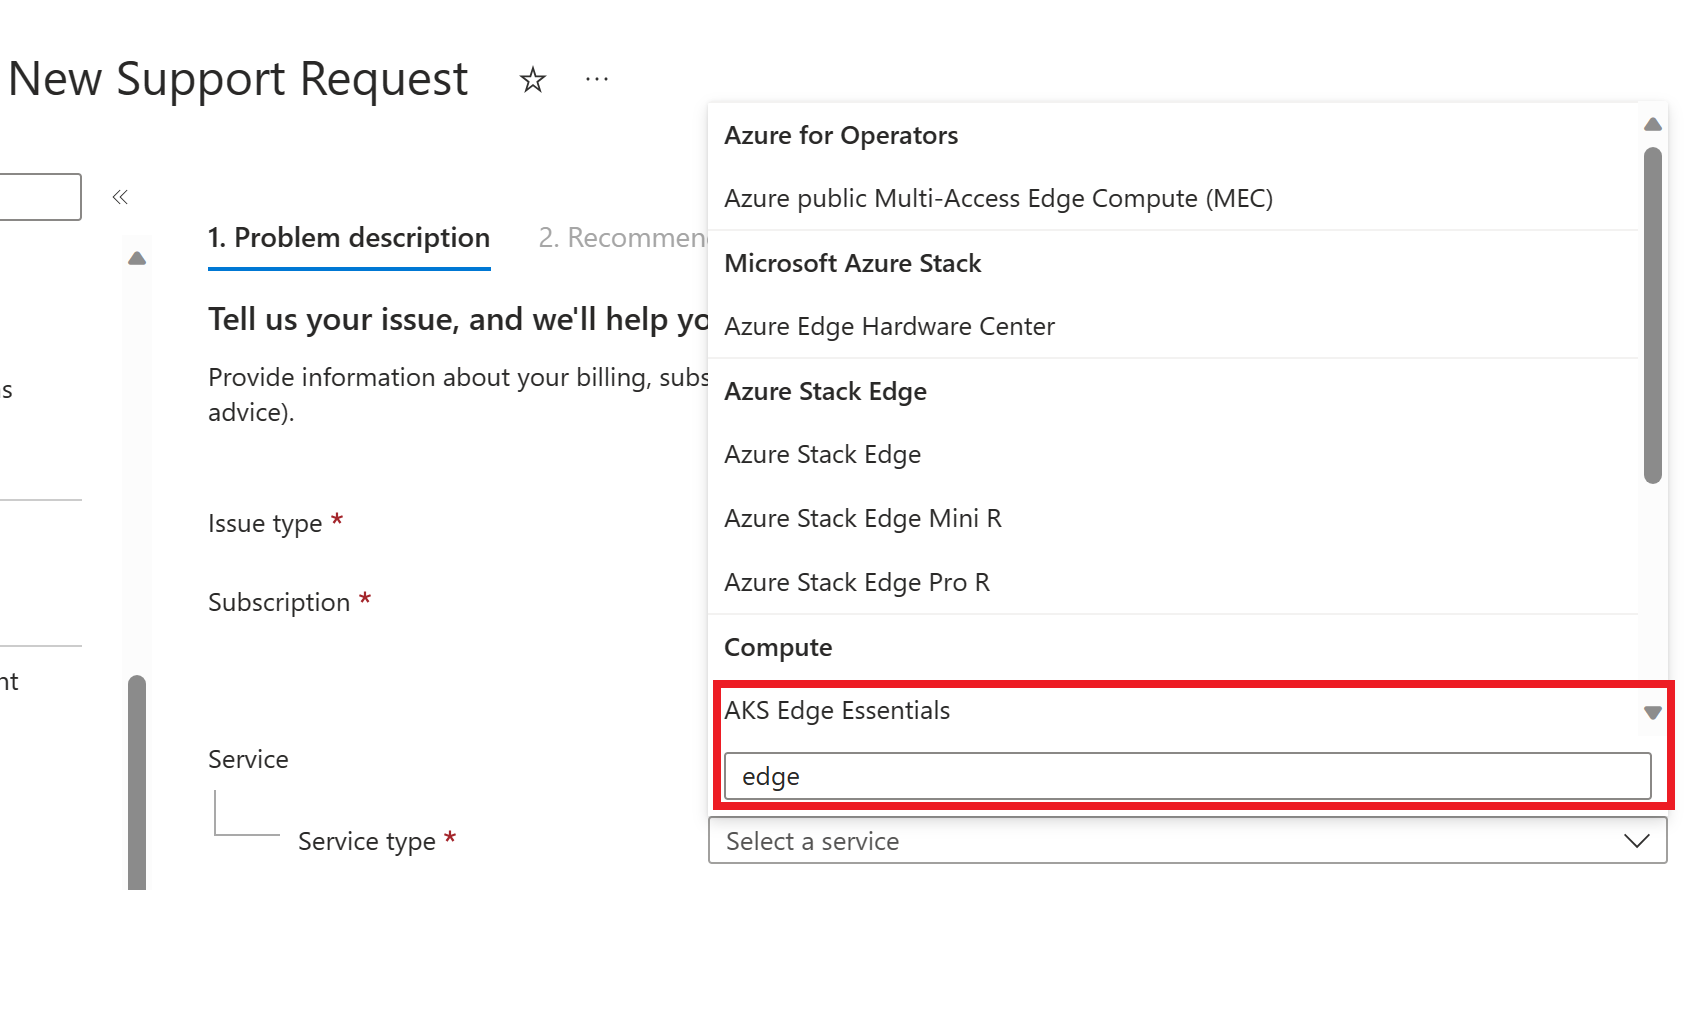Click the left navigation scrollbar thumb
Screen dimensions: 1692x1024
[x=137, y=780]
